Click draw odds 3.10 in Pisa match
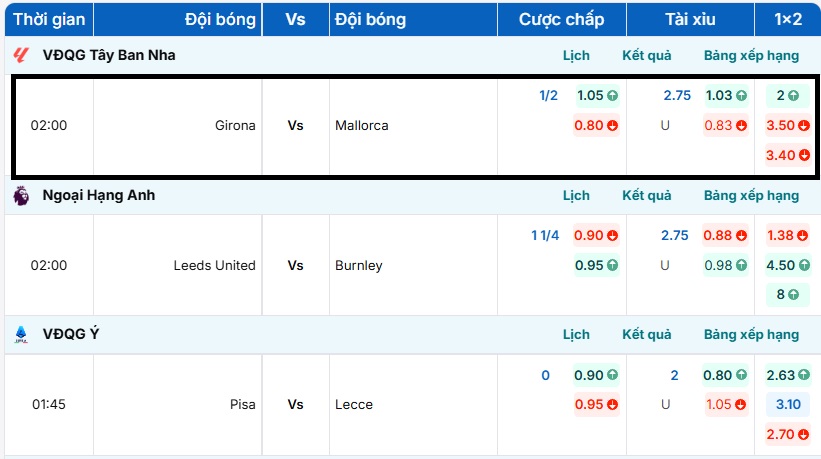Image resolution: width=821 pixels, height=459 pixels. point(787,405)
